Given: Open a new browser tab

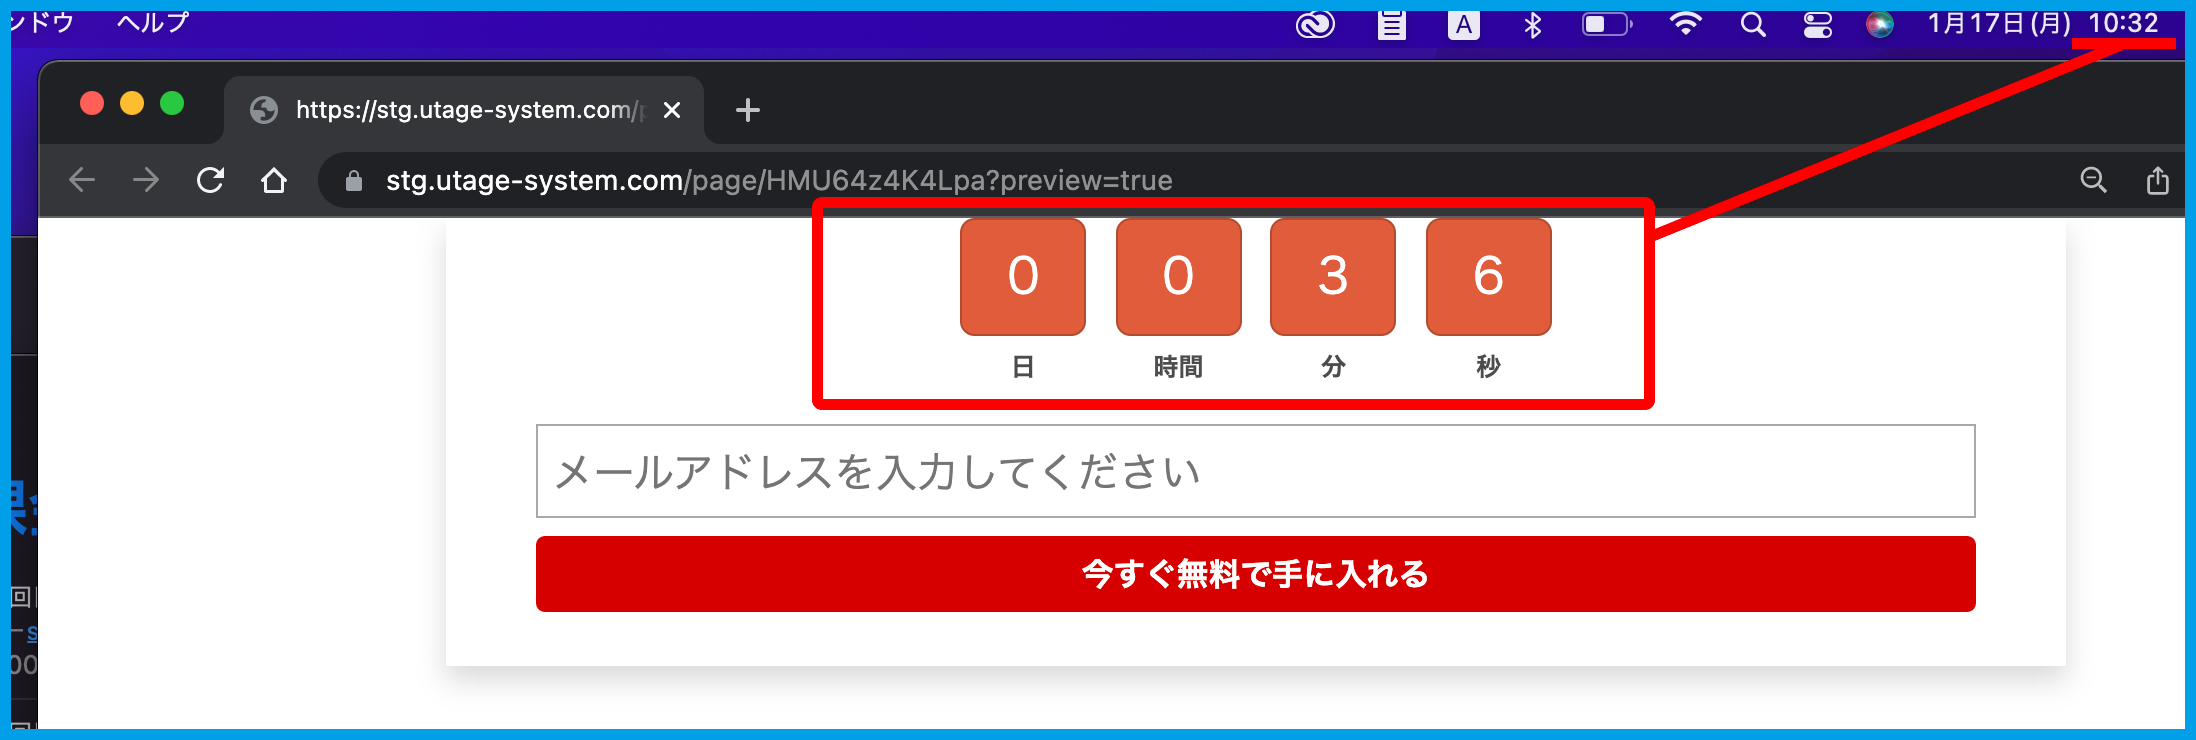Looking at the screenshot, I should 747,110.
